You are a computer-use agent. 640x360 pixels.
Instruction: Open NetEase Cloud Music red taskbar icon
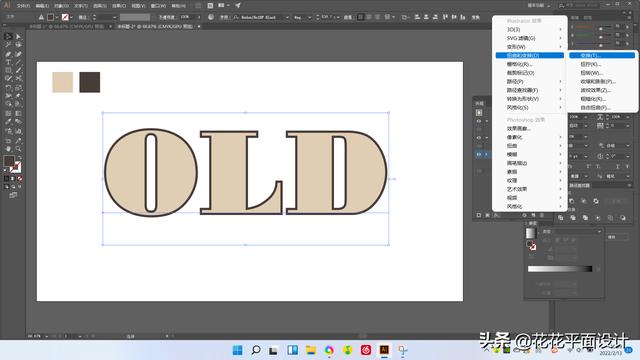(366, 350)
